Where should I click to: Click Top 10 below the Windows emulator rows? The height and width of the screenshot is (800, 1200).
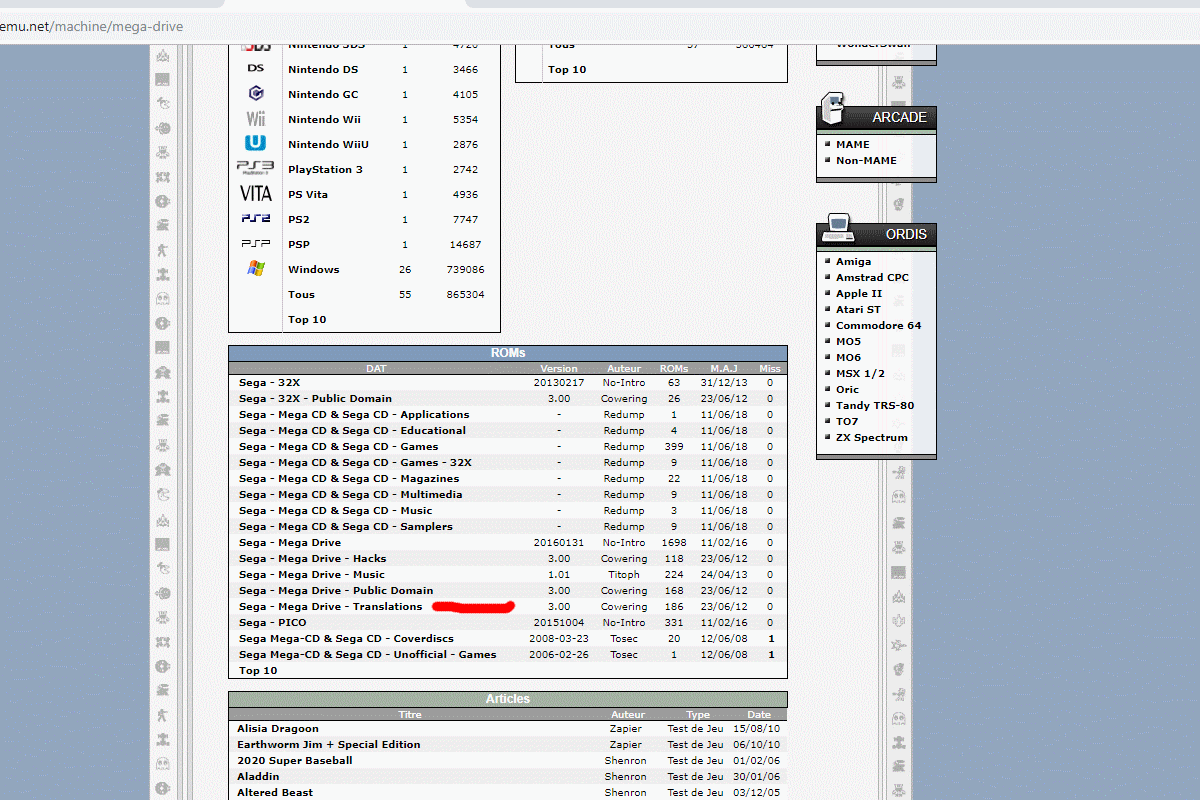(307, 319)
